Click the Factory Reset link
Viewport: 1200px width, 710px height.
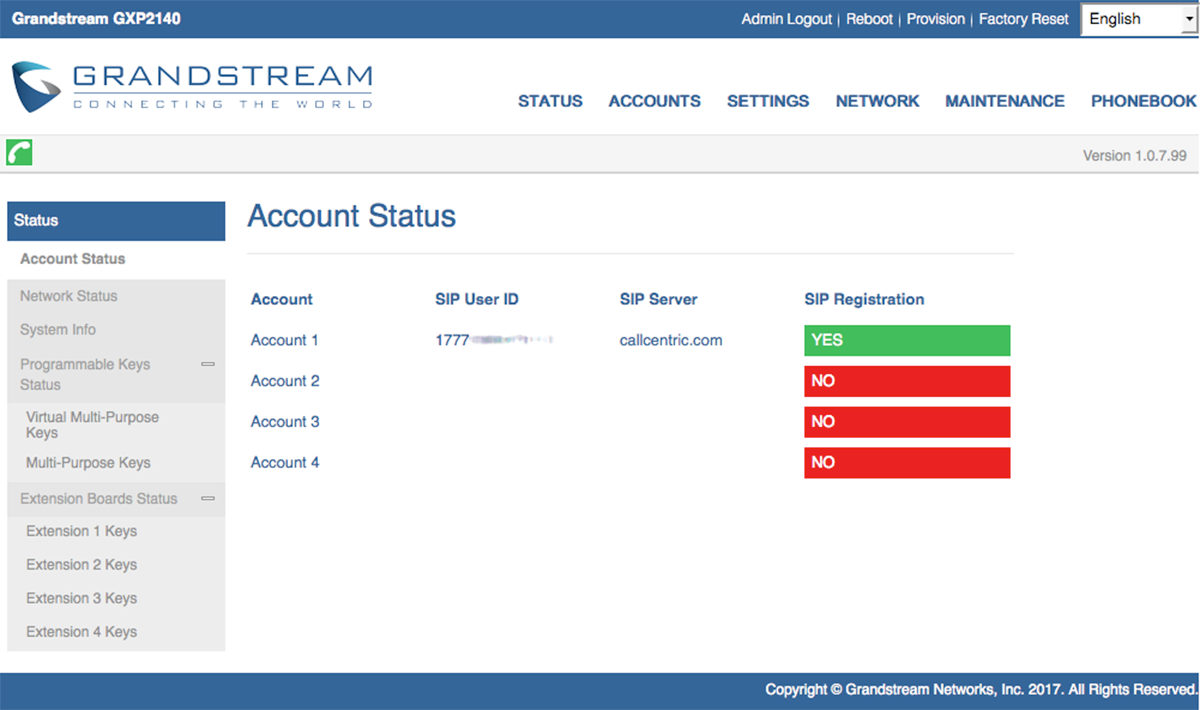click(x=1024, y=19)
